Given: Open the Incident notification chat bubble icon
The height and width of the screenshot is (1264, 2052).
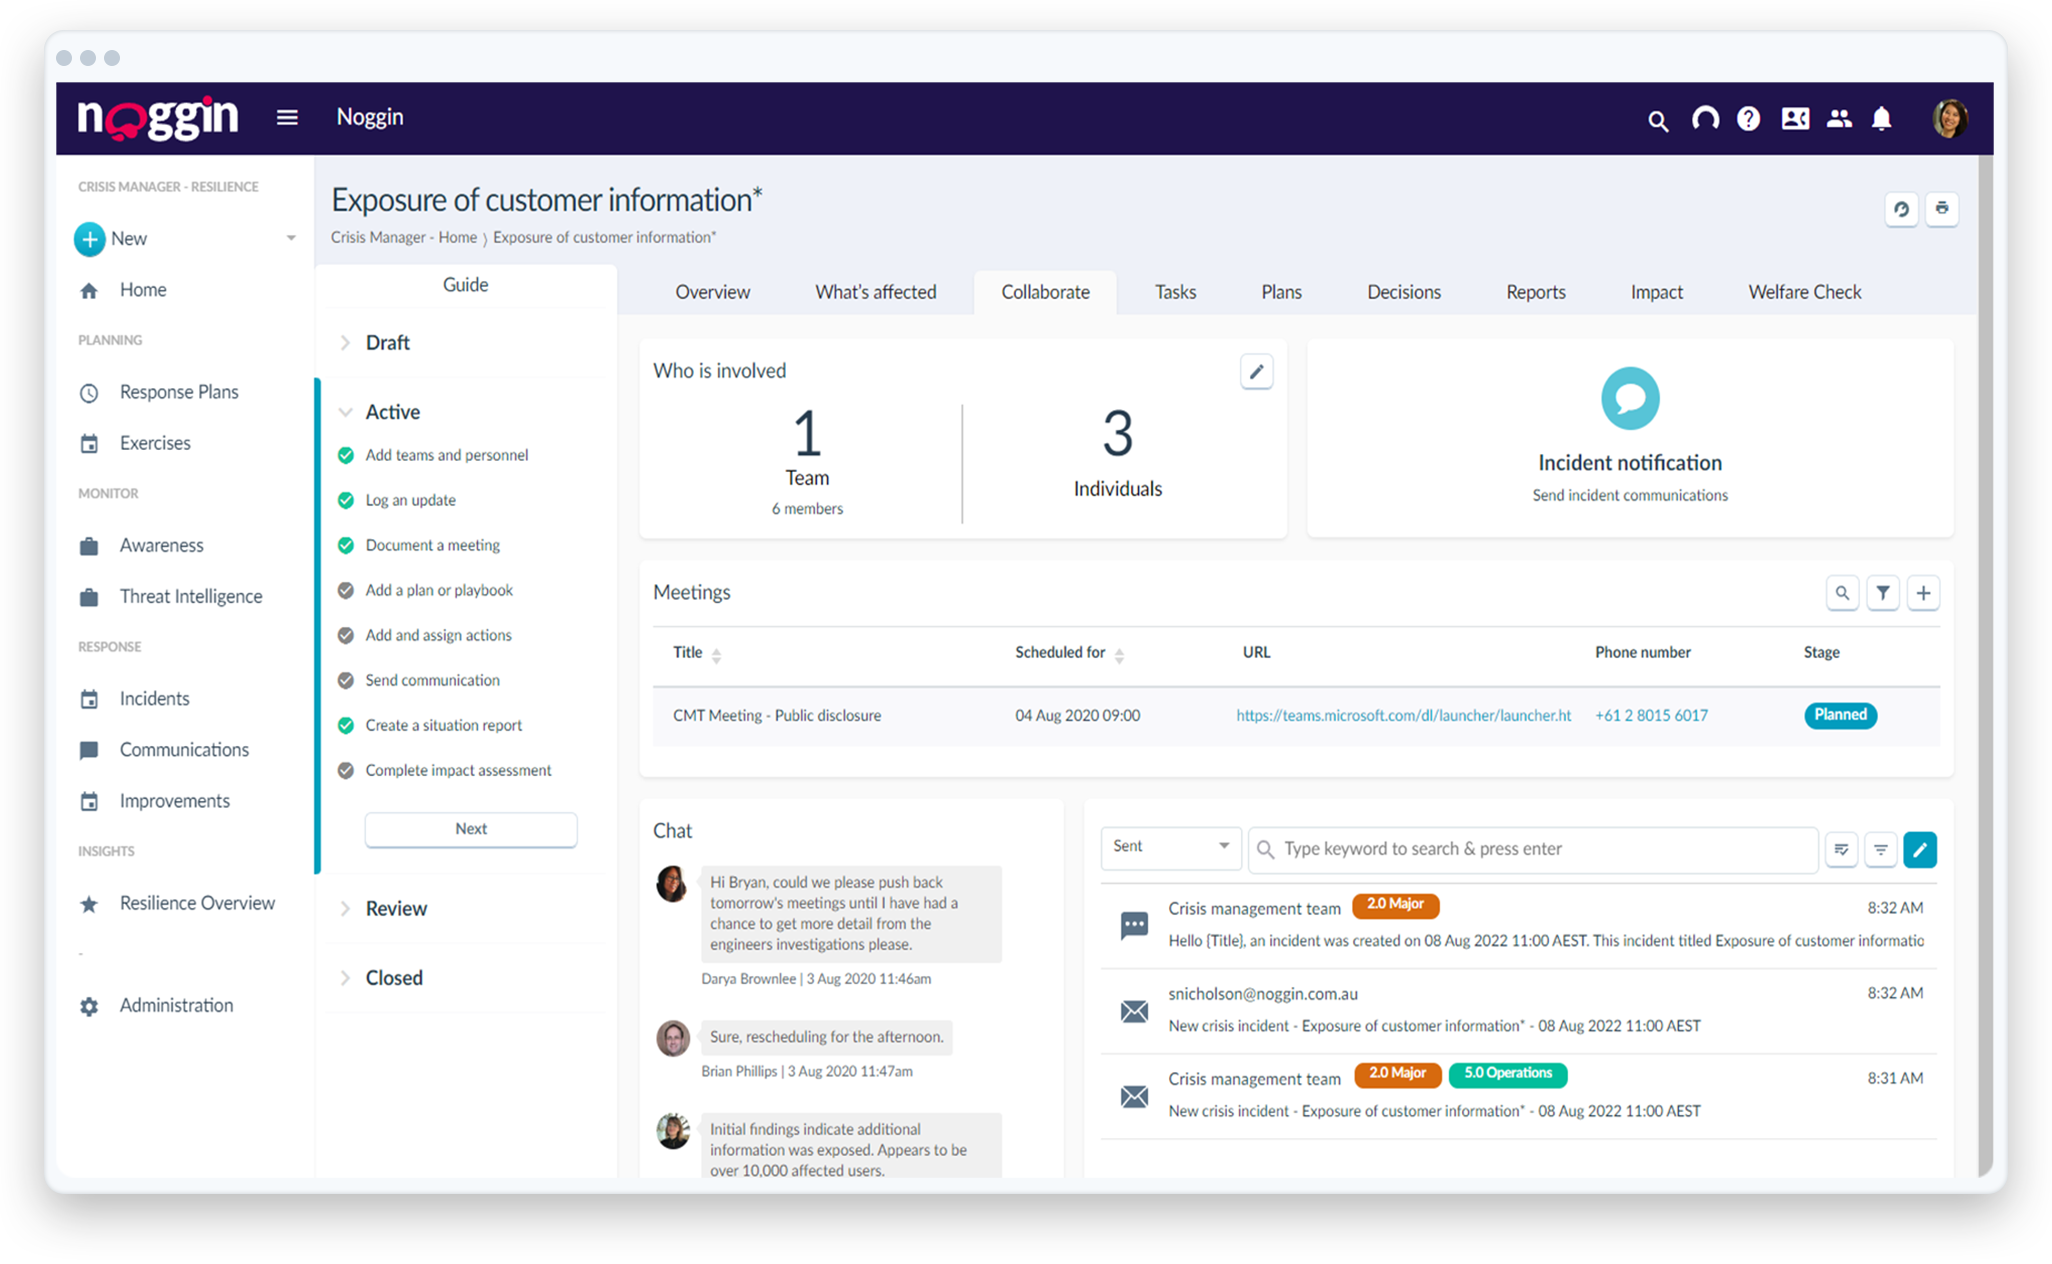Looking at the screenshot, I should 1629,397.
